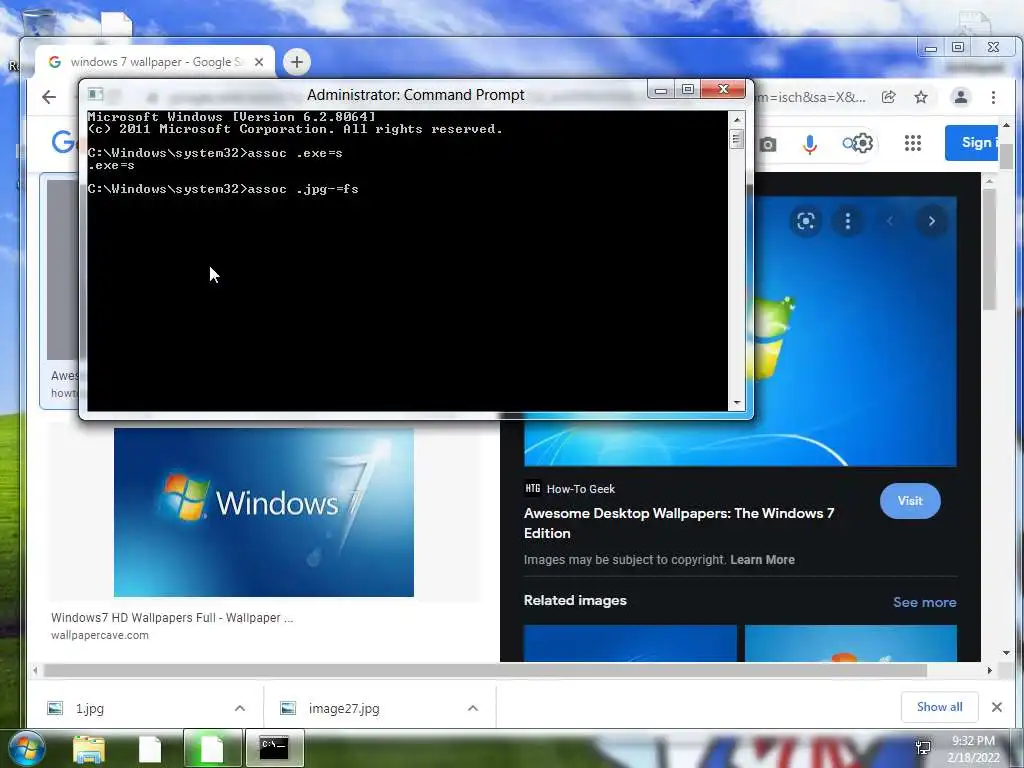Click the network tray icon
This screenshot has height=768, width=1024.
923,748
